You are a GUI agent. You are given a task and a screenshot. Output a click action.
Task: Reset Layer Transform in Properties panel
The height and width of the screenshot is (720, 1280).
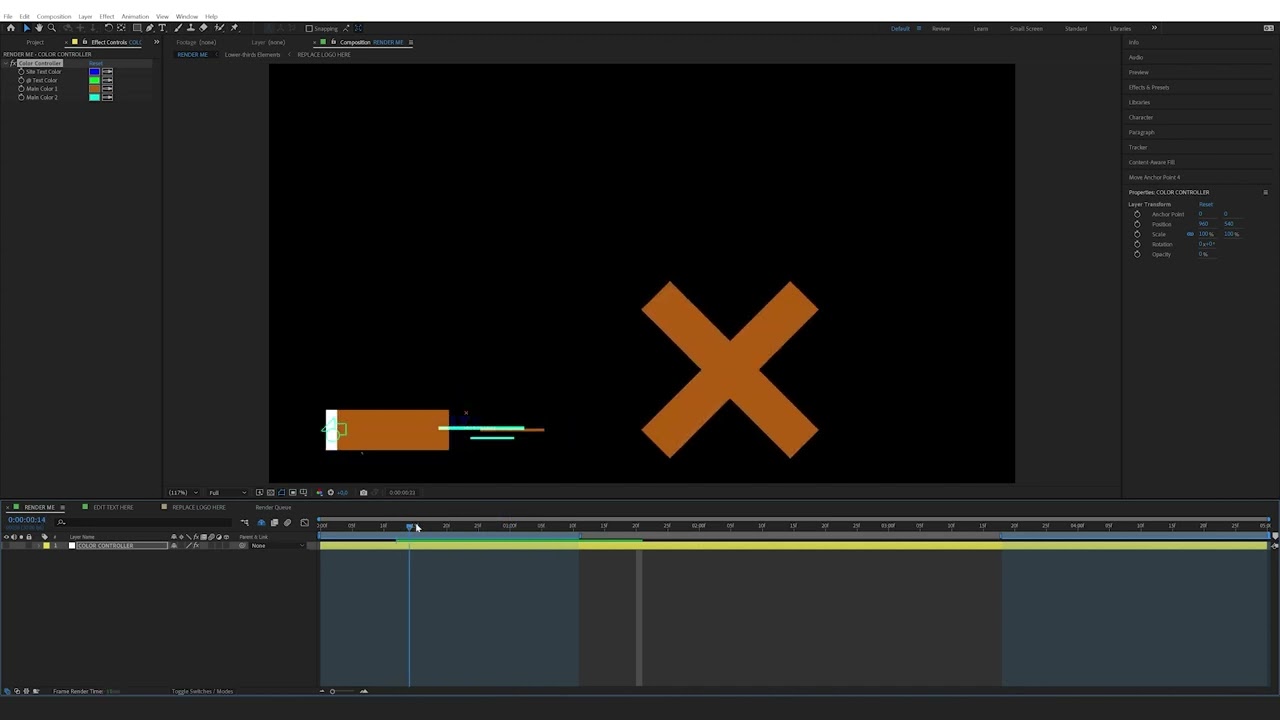coord(1206,204)
